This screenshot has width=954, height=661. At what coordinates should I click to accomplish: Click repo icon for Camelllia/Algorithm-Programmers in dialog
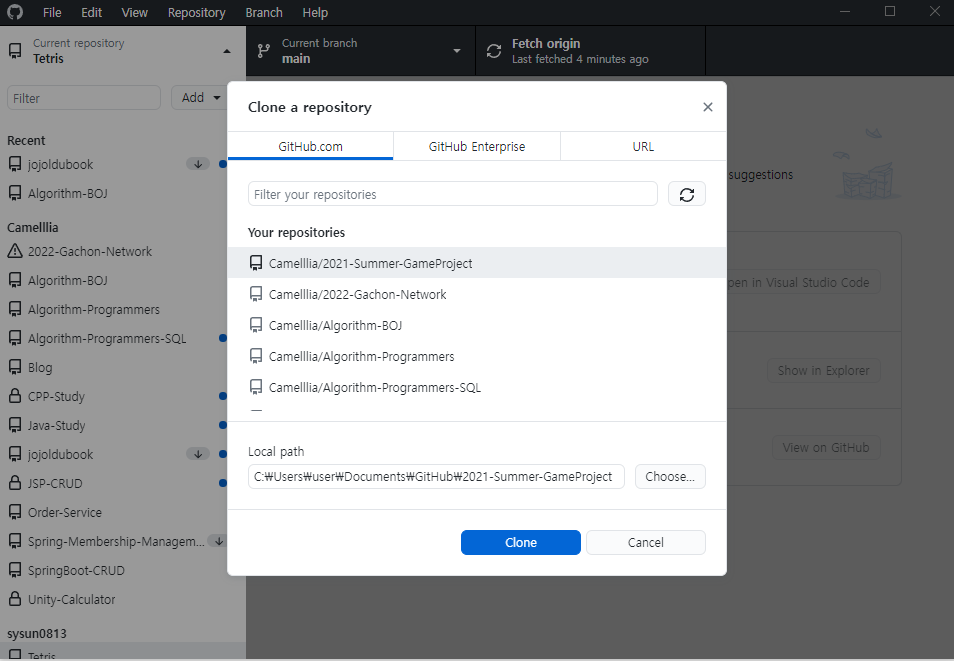[256, 356]
